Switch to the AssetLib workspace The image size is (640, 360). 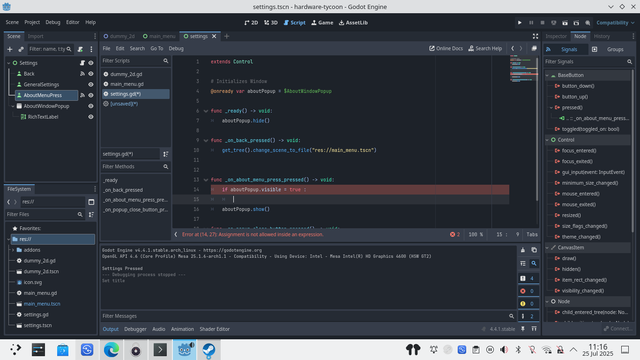(x=353, y=23)
